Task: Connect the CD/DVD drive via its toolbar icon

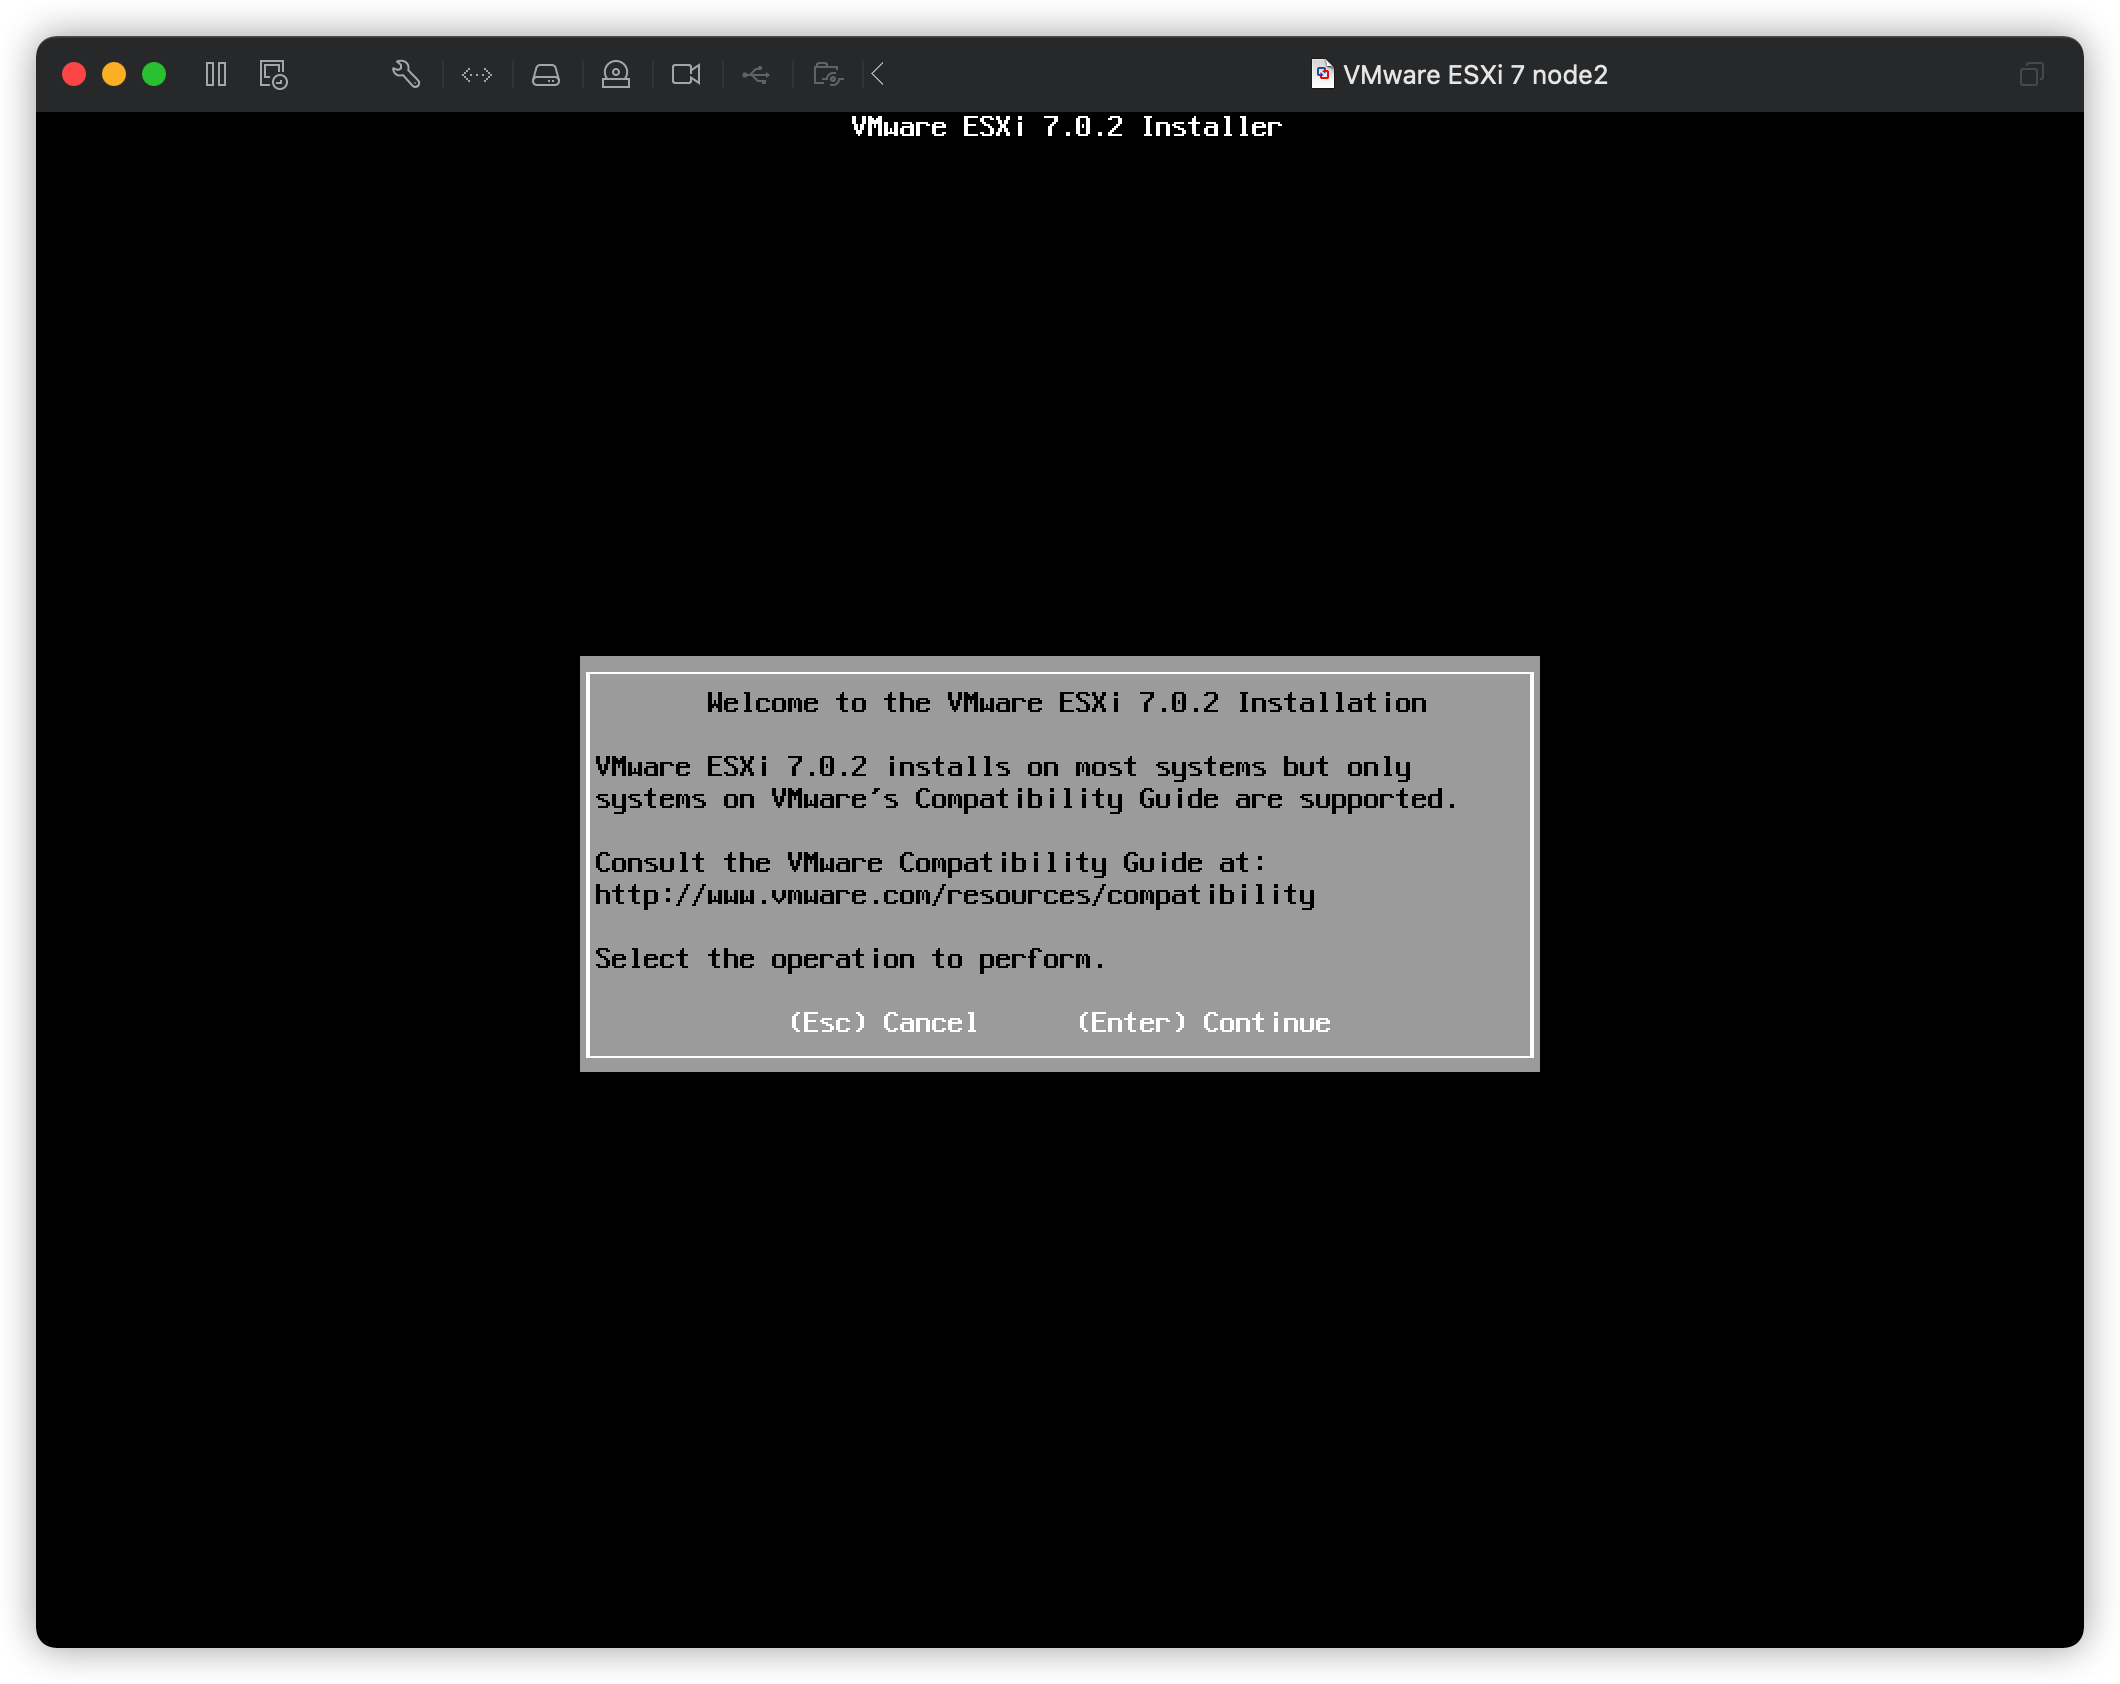Action: (616, 74)
